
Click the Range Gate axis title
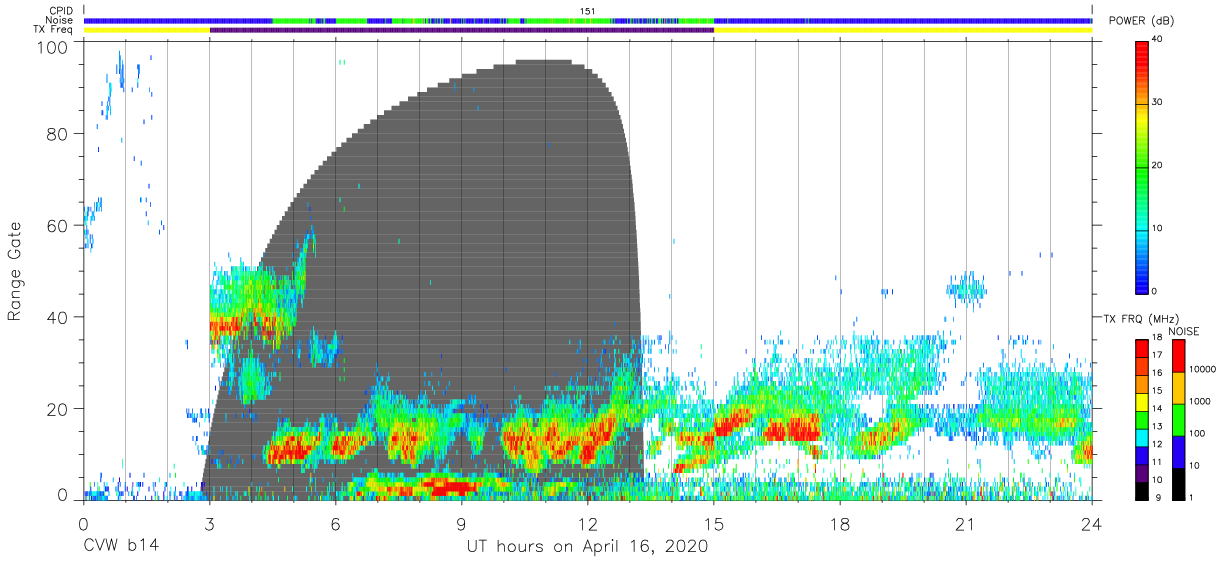pyautogui.click(x=15, y=270)
